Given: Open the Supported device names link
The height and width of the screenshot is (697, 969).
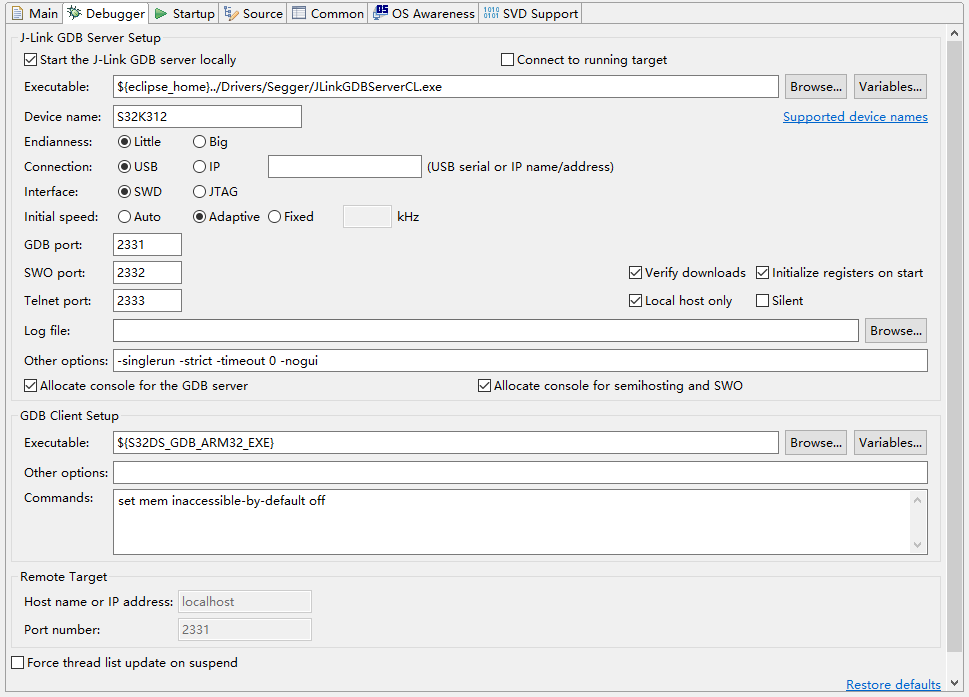Looking at the screenshot, I should (854, 116).
